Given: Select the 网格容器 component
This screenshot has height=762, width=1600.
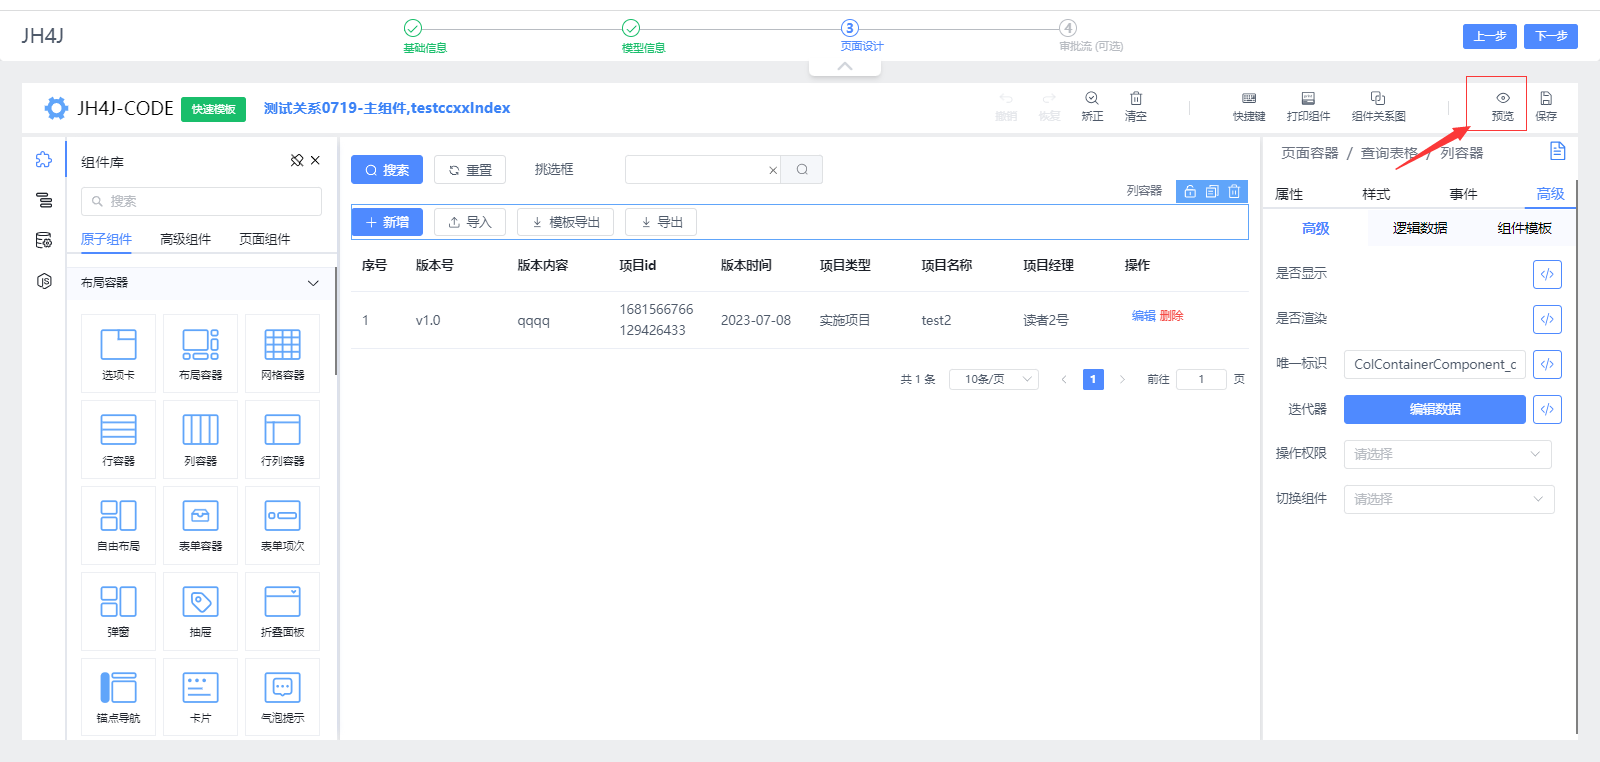Looking at the screenshot, I should click(x=282, y=353).
